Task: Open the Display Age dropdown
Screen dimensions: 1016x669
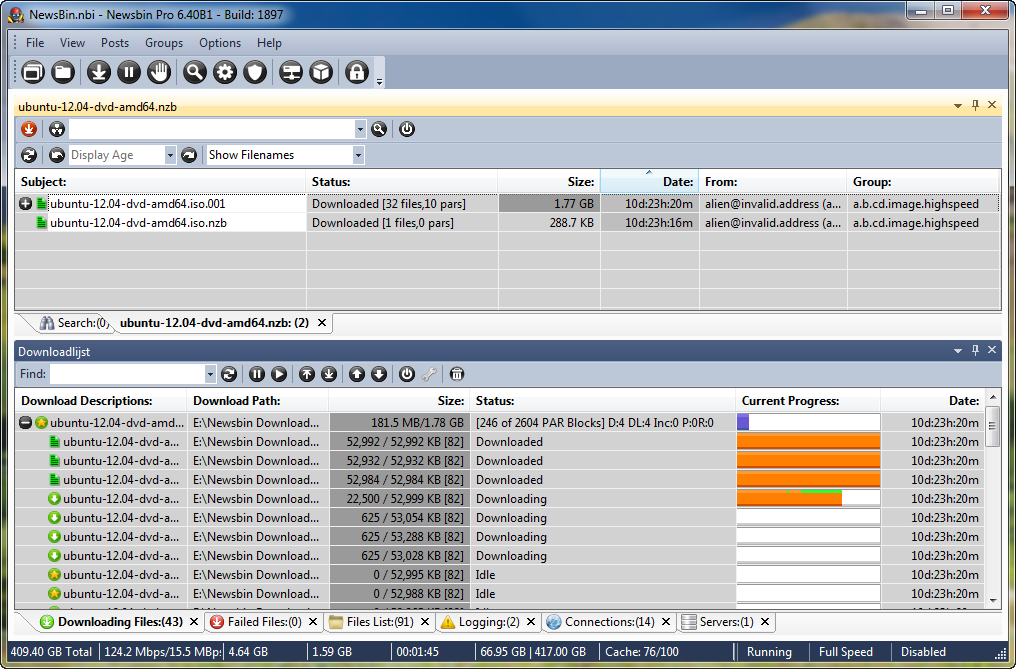Action: [170, 155]
